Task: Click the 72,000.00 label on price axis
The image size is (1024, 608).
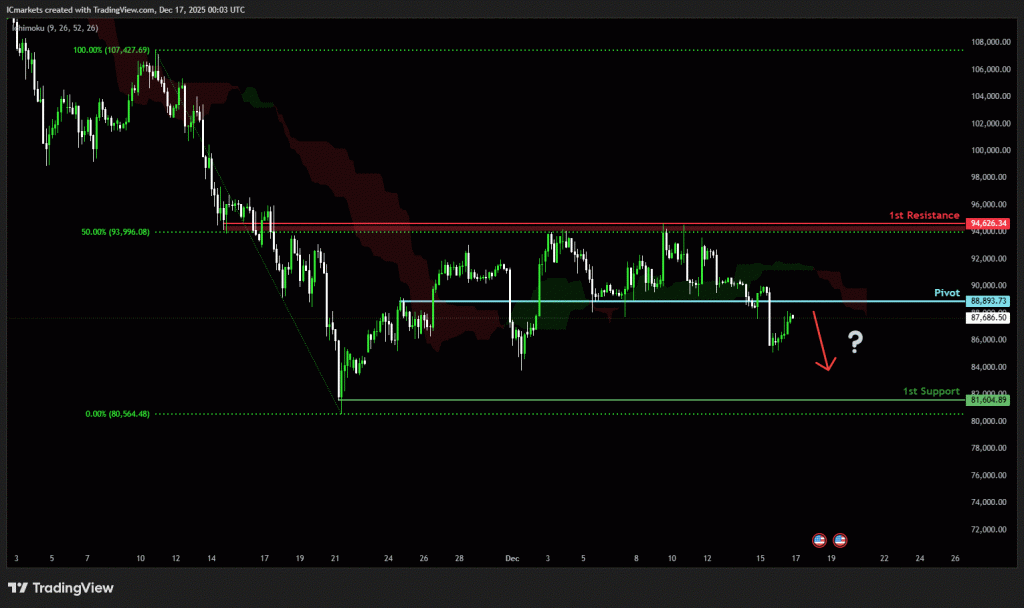Action: click(989, 529)
